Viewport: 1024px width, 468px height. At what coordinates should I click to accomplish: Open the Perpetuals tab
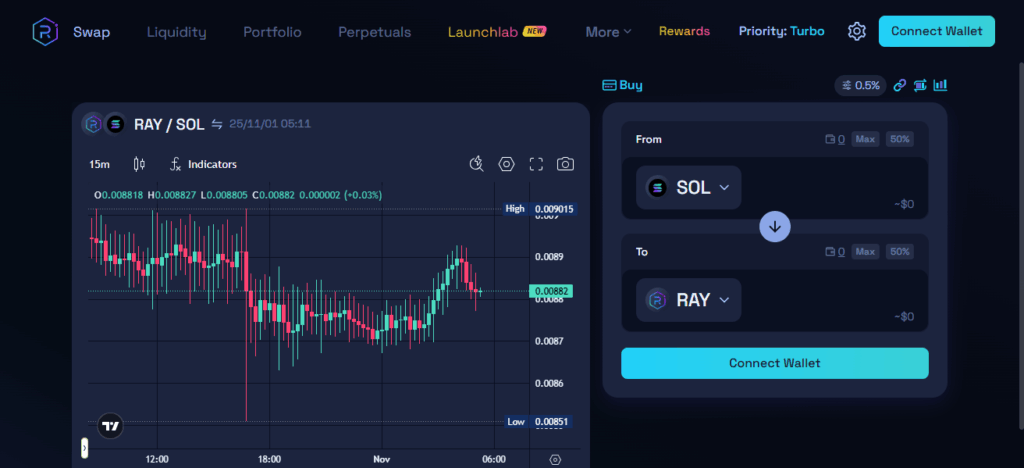click(374, 31)
